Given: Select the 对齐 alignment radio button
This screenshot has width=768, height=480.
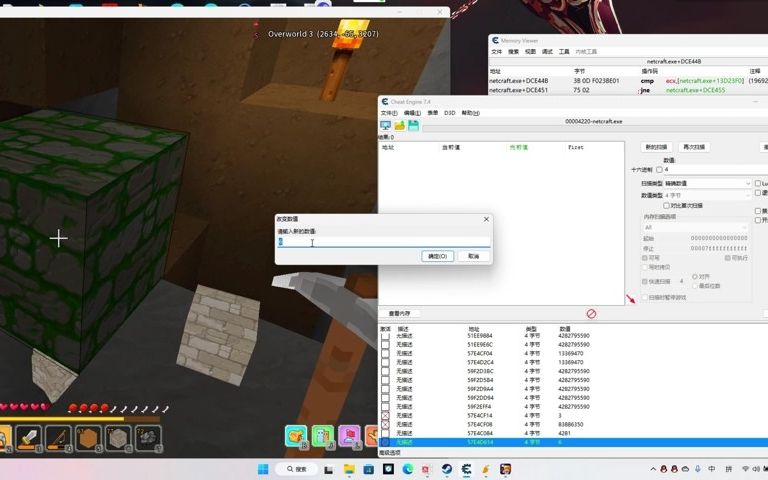Looking at the screenshot, I should point(695,277).
